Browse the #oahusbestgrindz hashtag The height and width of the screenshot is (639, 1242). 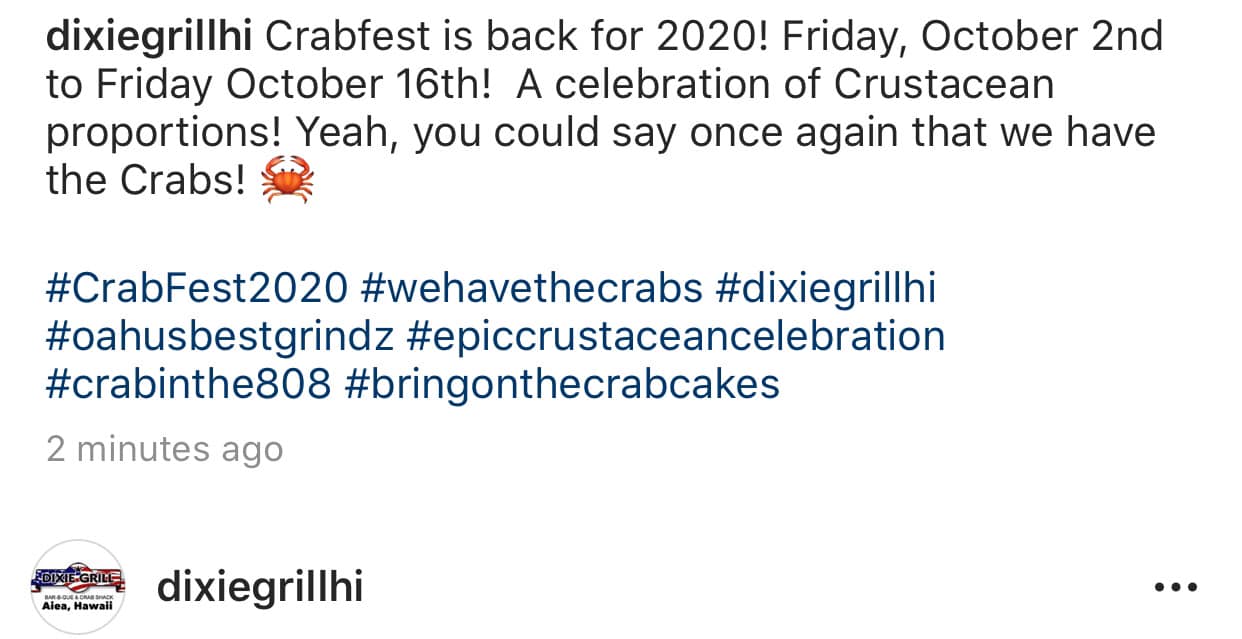(x=220, y=338)
